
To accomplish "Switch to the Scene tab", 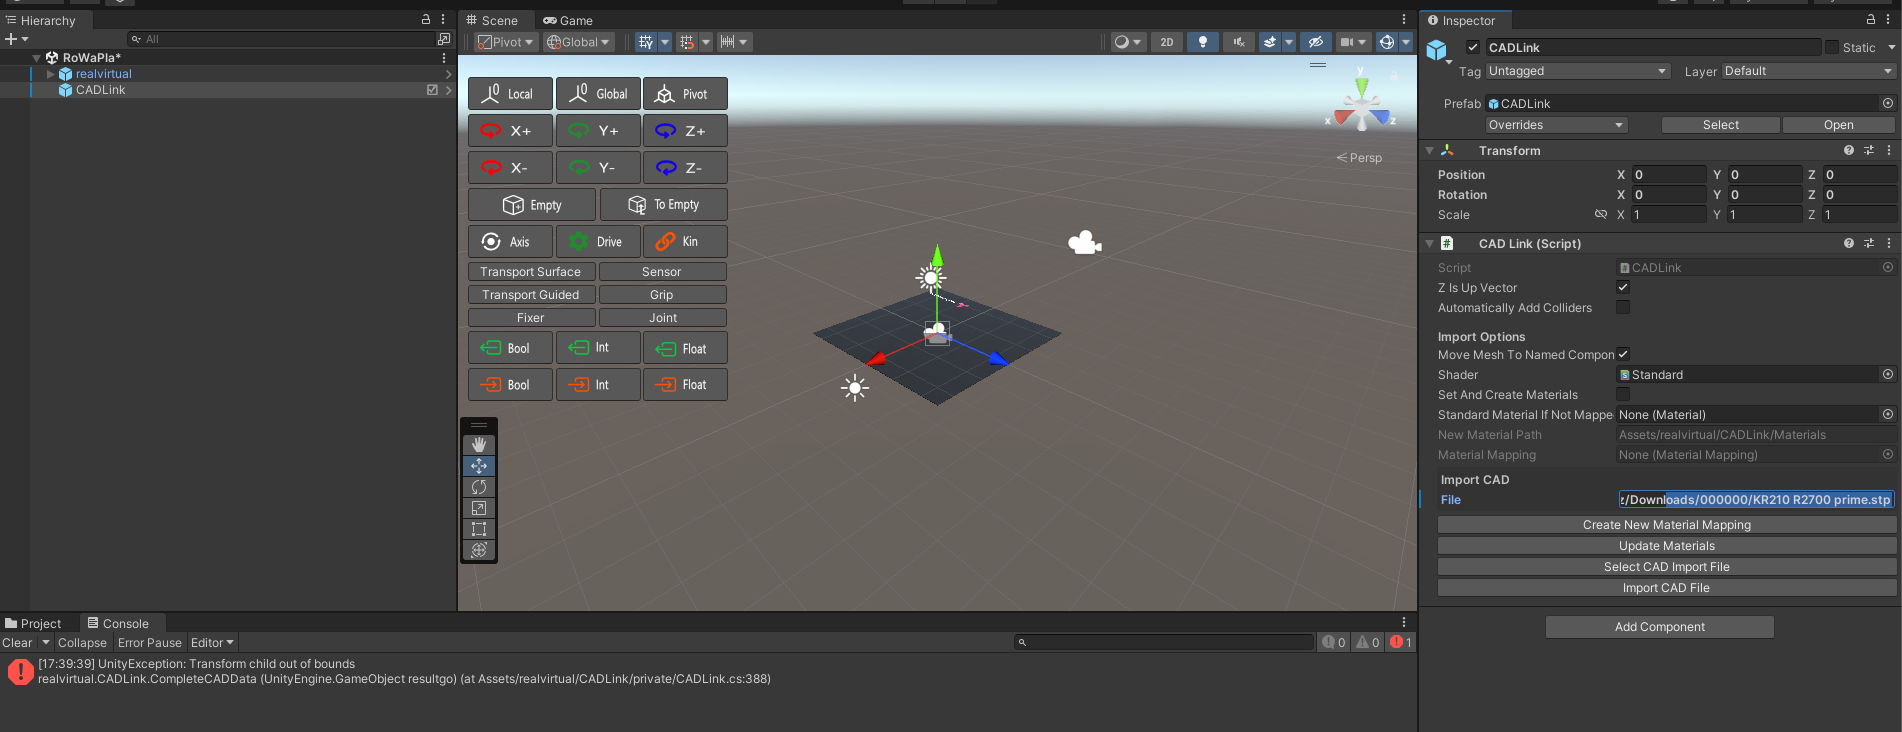I will 492,20.
